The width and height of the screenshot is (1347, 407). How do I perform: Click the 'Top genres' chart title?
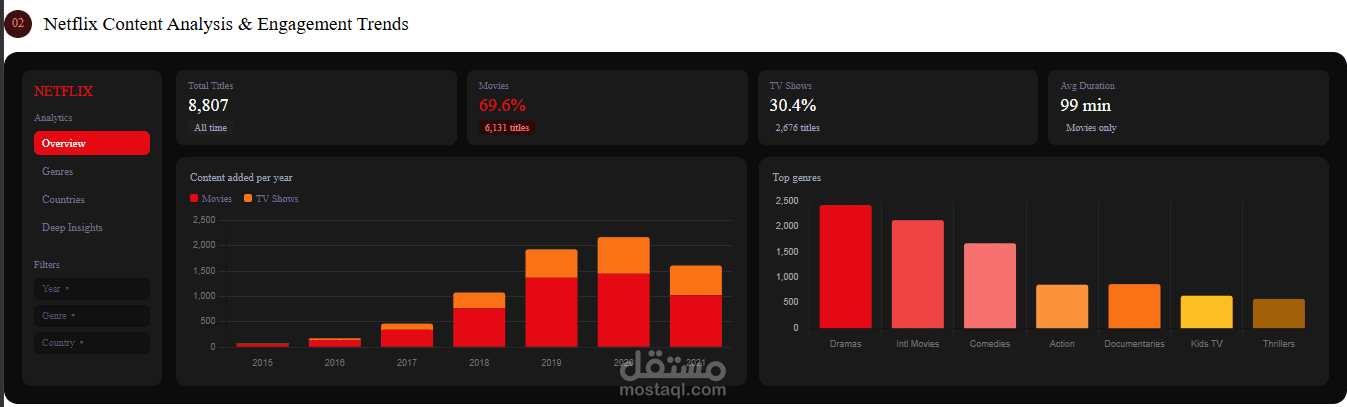(797, 178)
